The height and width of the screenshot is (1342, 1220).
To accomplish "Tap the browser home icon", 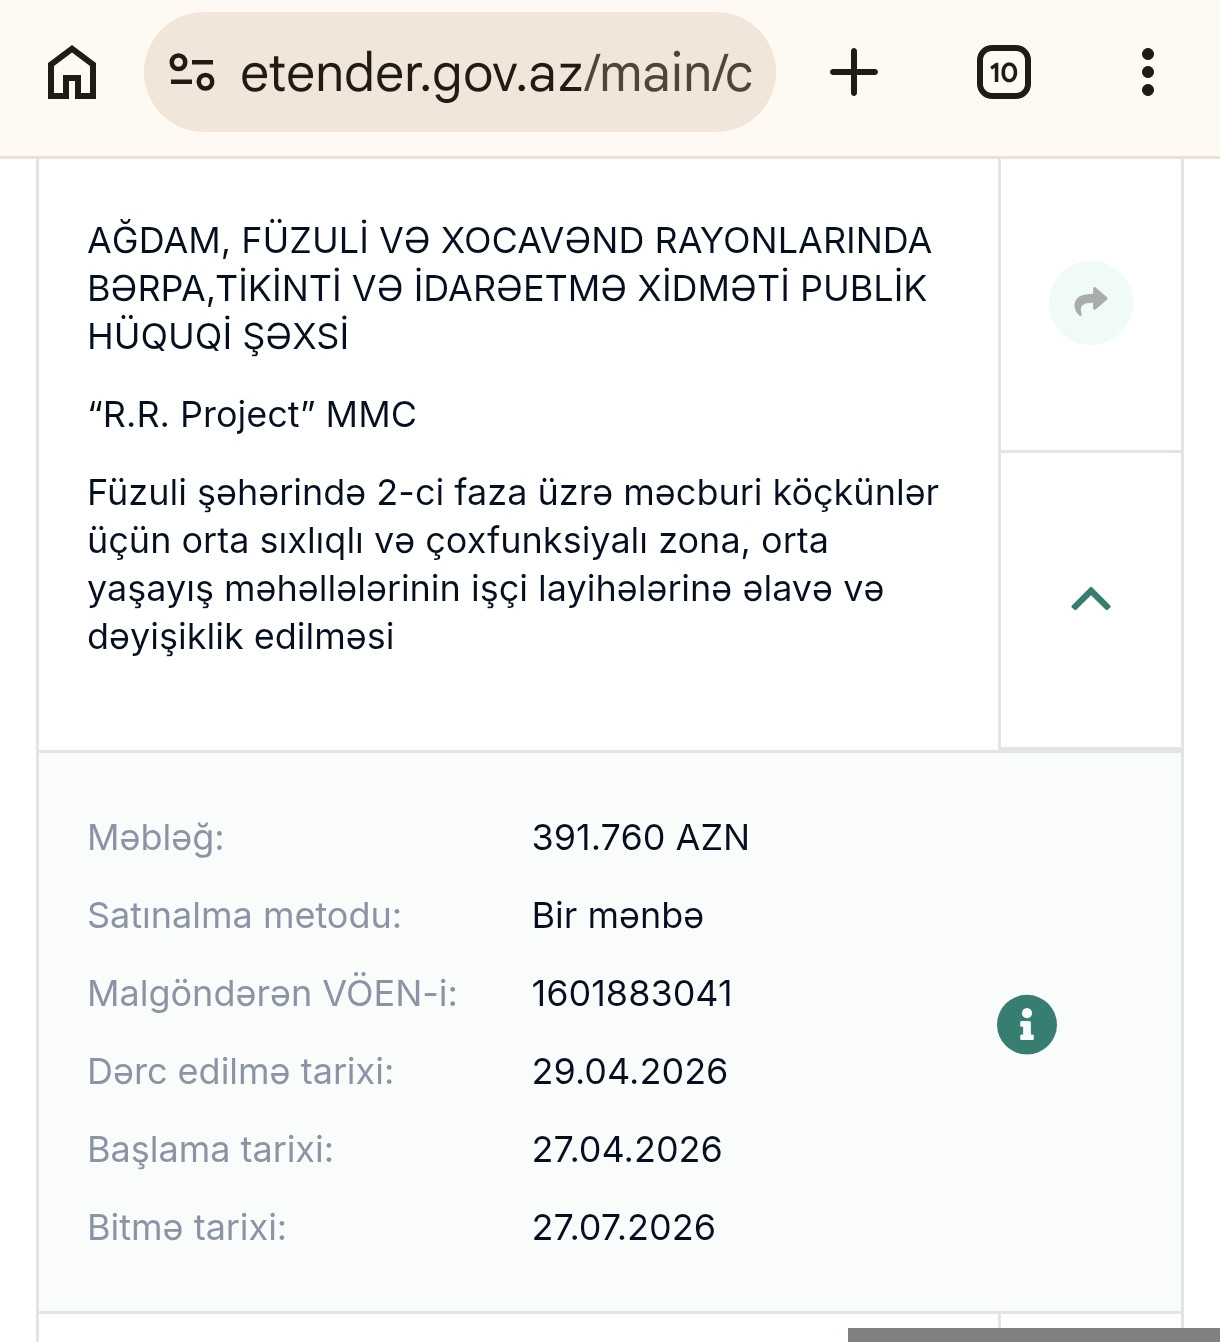I will [x=72, y=73].
